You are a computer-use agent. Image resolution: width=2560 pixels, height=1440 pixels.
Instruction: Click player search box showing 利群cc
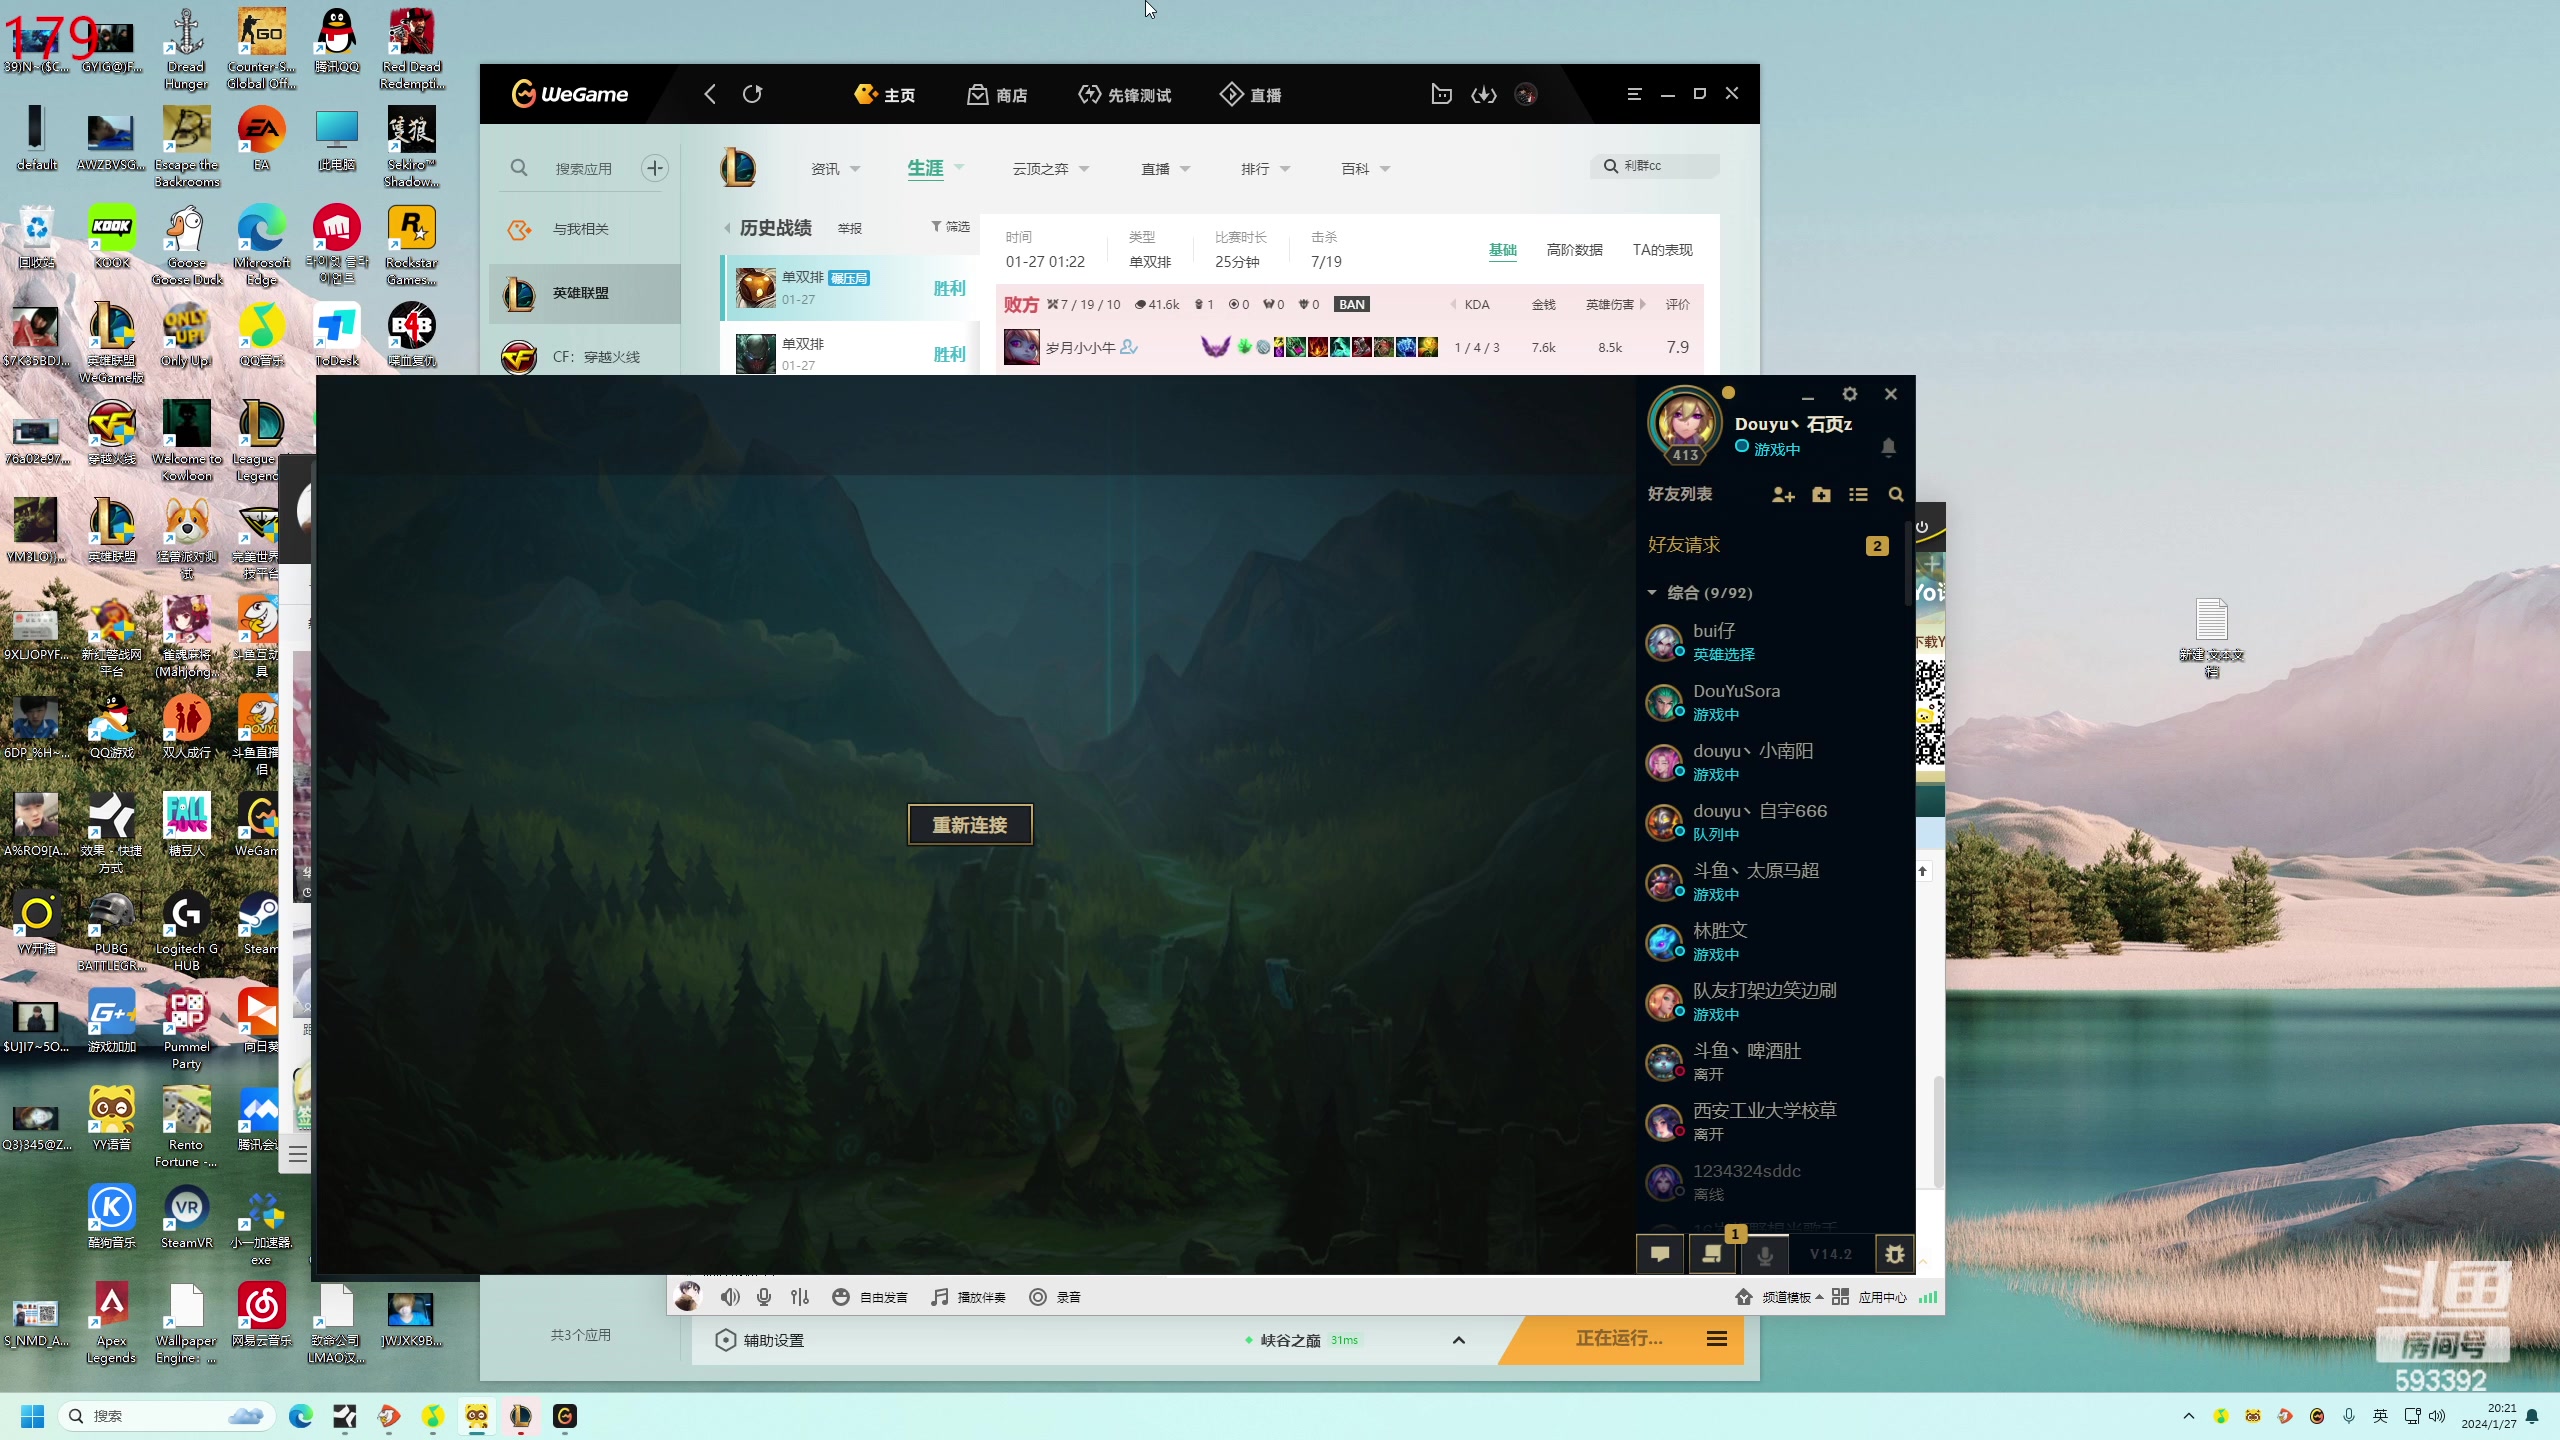[1655, 166]
